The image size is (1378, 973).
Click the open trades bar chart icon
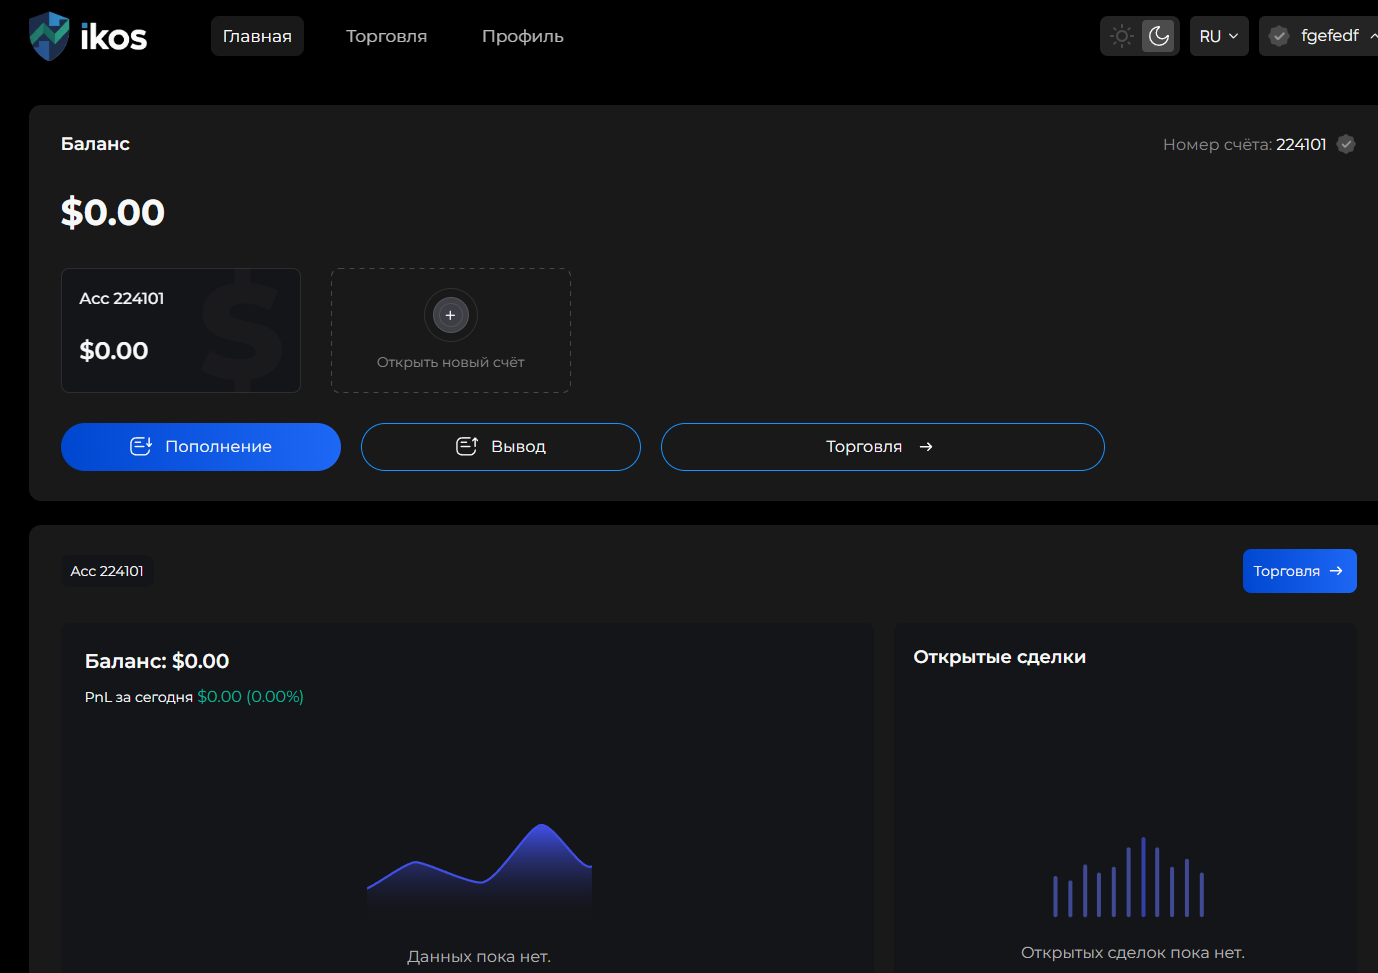(1128, 879)
